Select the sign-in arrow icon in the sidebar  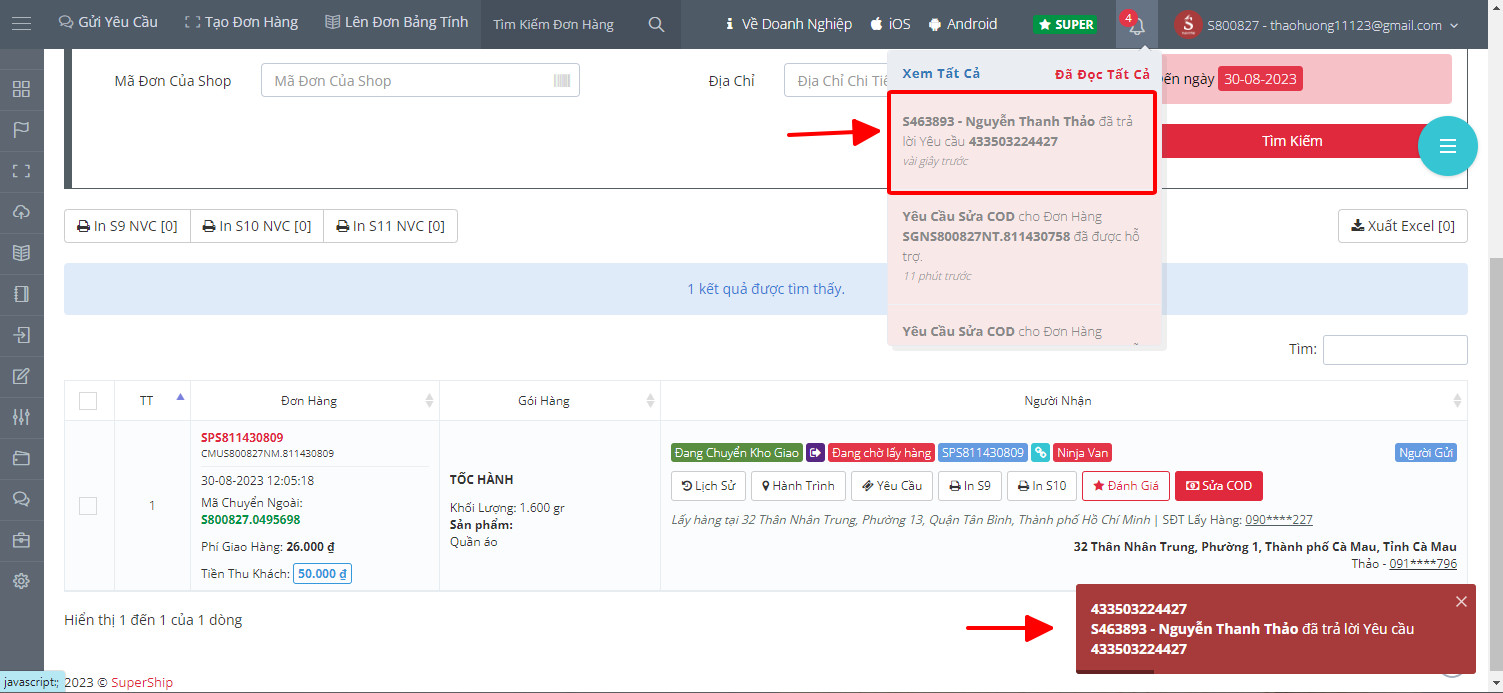pos(21,335)
